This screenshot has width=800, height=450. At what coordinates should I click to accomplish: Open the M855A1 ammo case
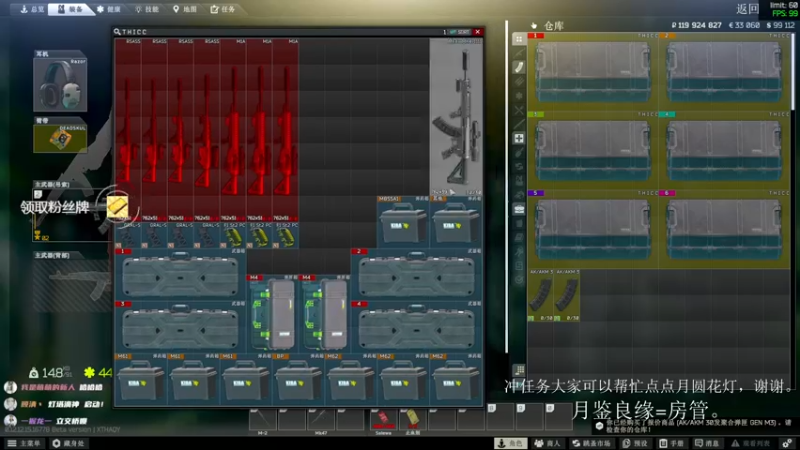tap(403, 222)
